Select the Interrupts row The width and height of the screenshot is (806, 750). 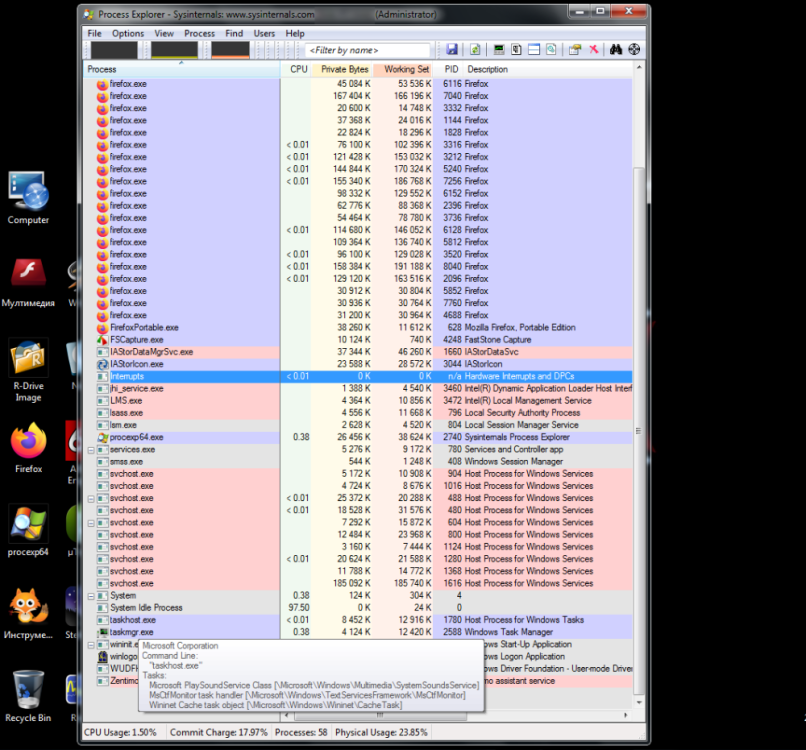[x=358, y=376]
